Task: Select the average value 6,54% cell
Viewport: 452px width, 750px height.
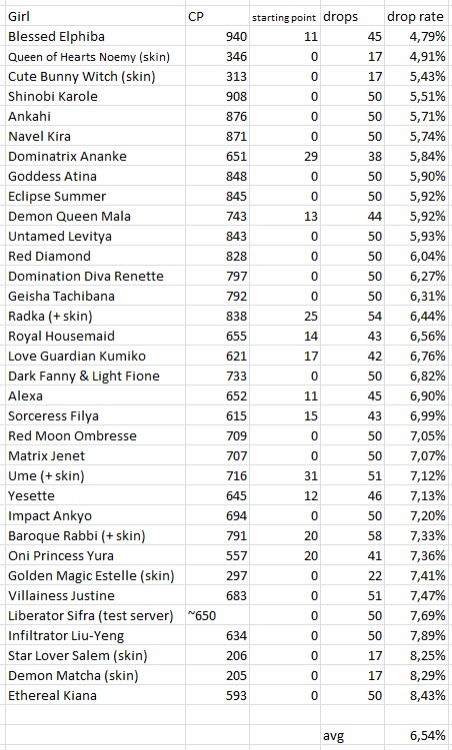Action: click(418, 736)
